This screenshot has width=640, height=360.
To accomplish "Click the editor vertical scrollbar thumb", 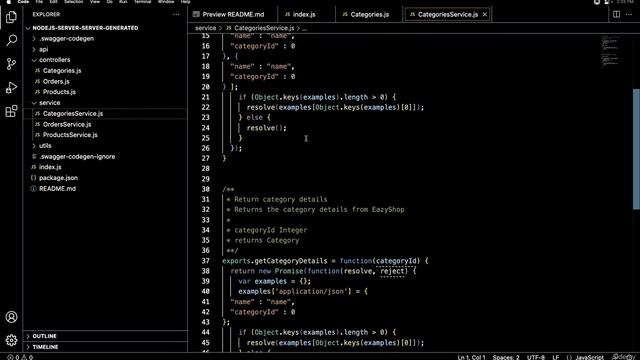I will [x=636, y=149].
